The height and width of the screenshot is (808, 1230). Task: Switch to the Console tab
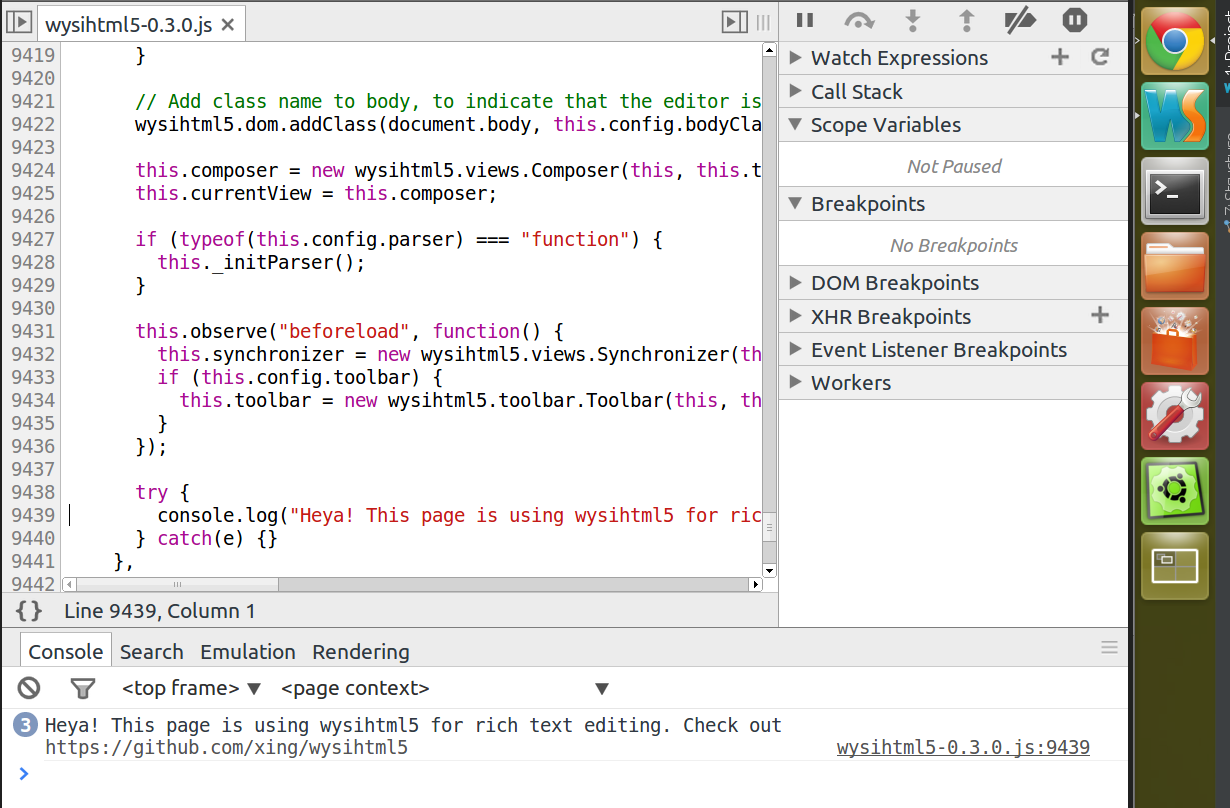tap(66, 652)
